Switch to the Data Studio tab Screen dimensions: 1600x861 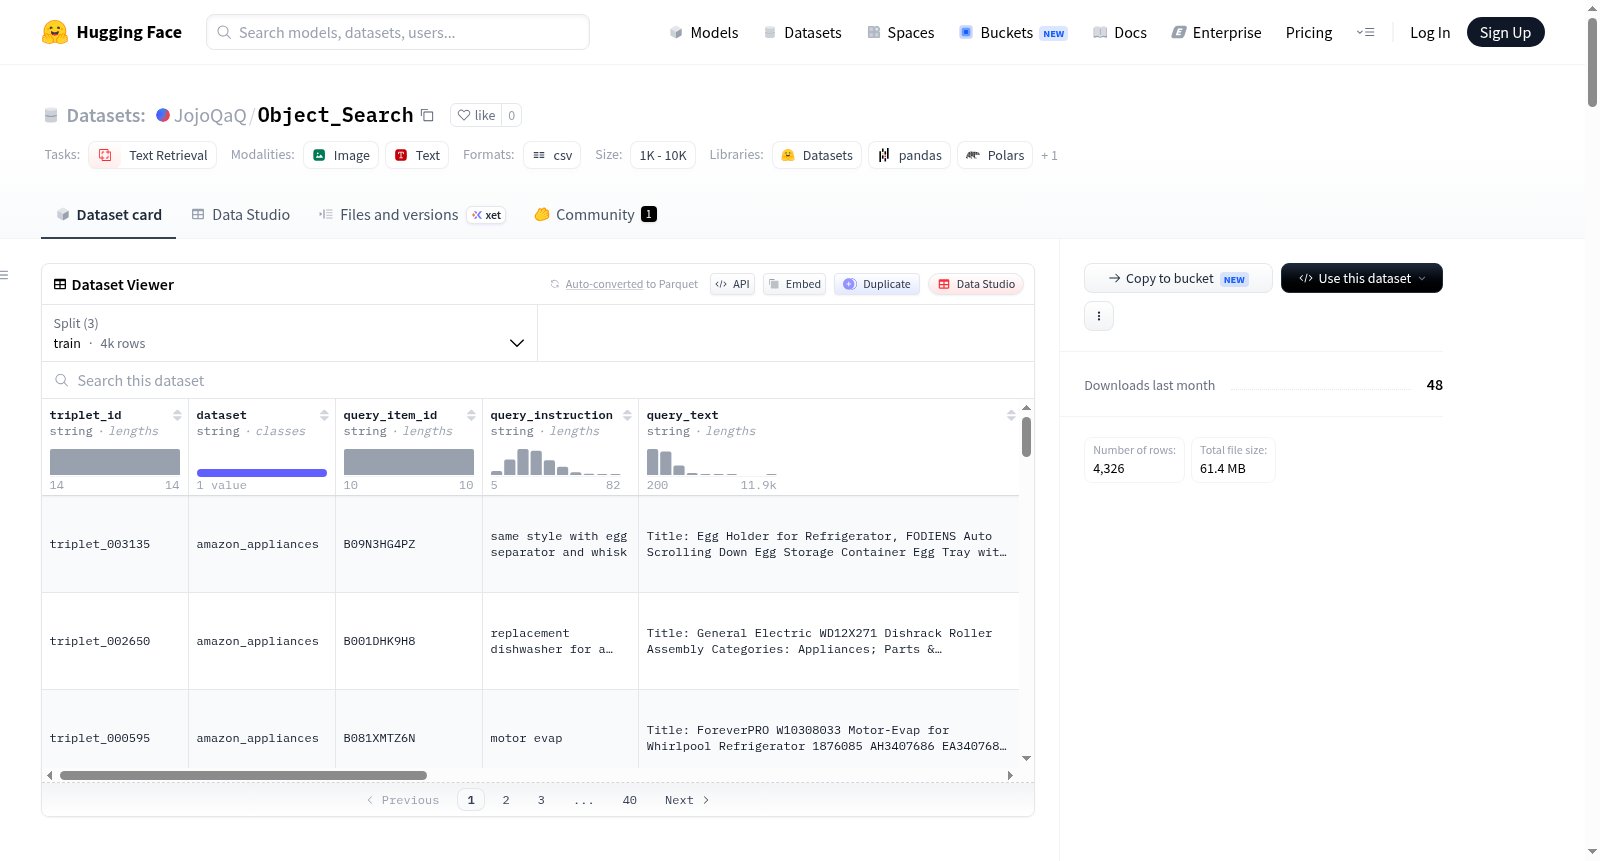(241, 215)
